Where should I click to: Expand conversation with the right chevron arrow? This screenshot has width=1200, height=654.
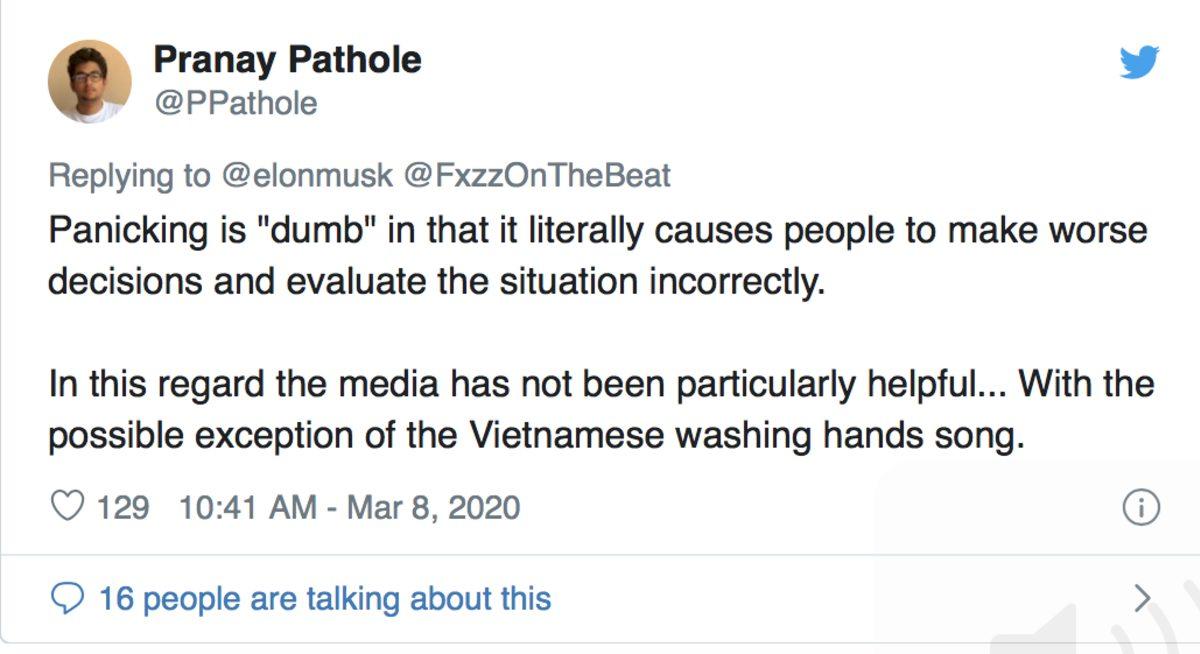(1142, 598)
